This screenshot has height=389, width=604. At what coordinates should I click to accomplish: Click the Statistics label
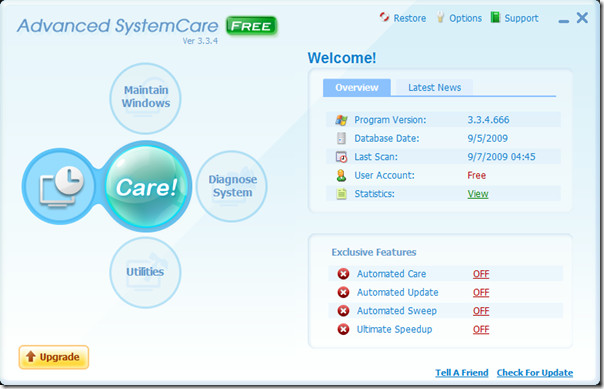coord(374,194)
